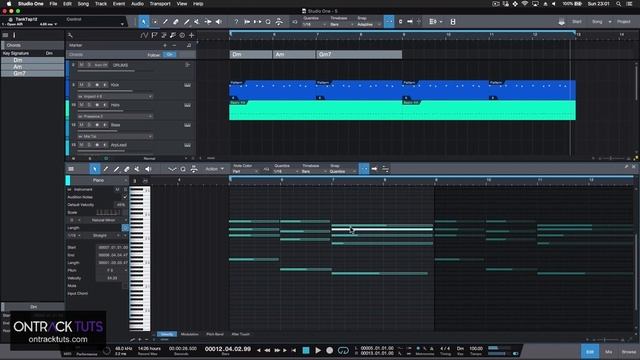Open the arrange Timebase dropdown
The height and width of the screenshot is (360, 640).
coord(341,24)
